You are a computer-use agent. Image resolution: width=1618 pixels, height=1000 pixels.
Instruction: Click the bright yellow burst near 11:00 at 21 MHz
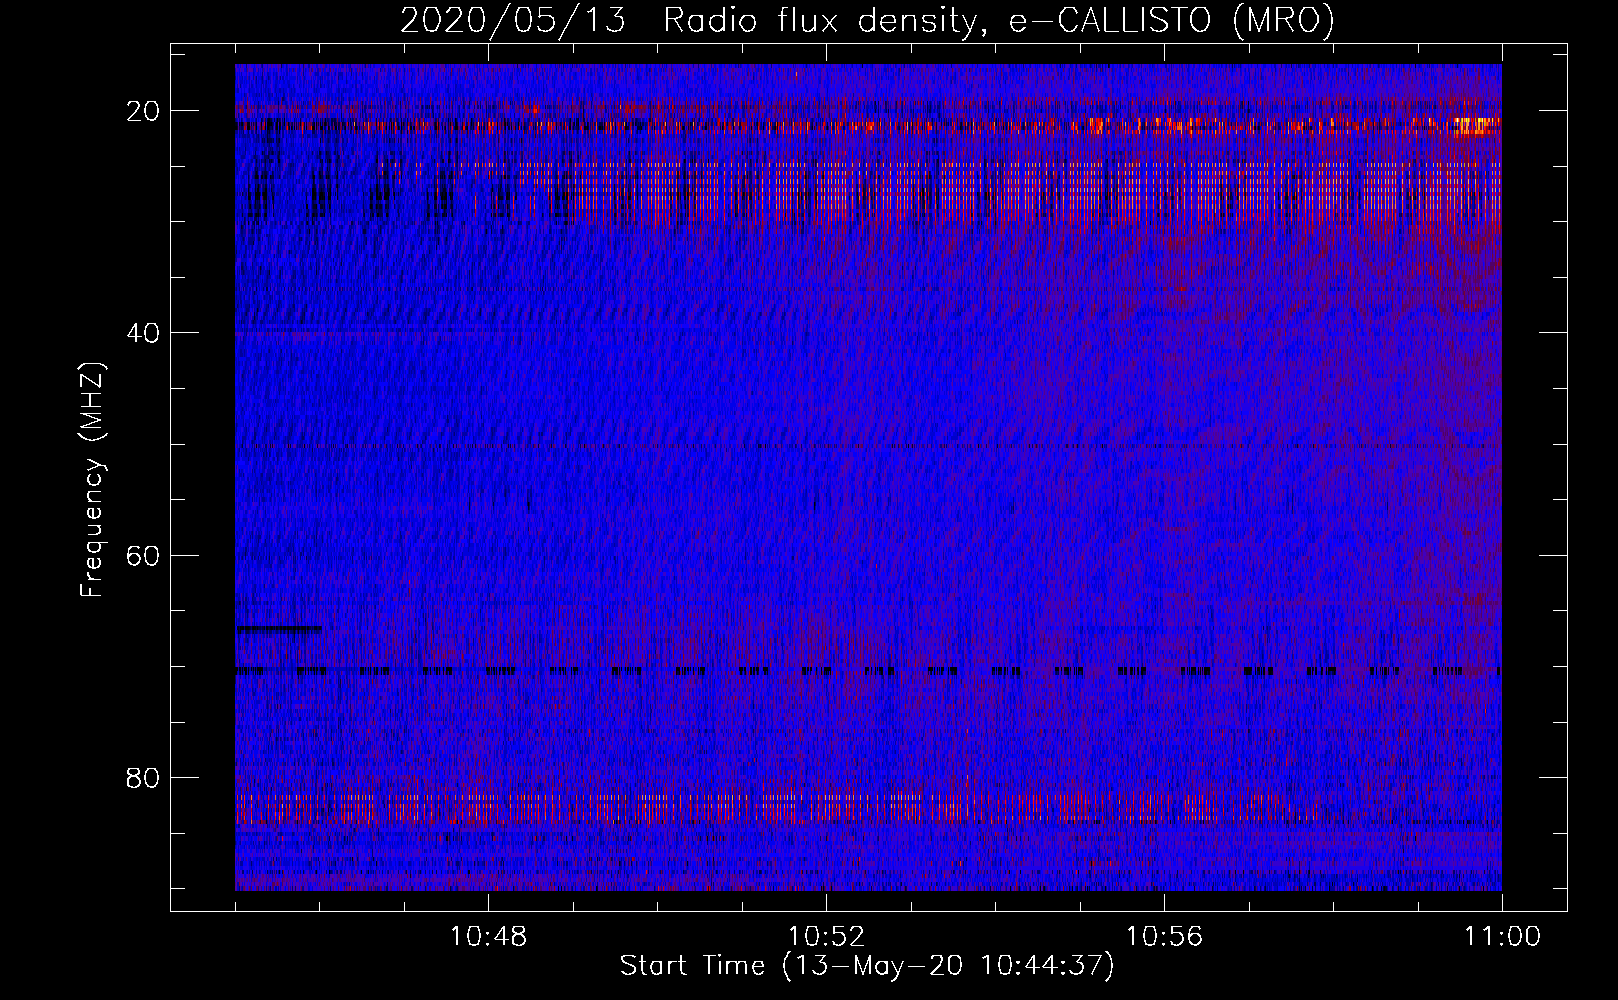pyautogui.click(x=1477, y=126)
